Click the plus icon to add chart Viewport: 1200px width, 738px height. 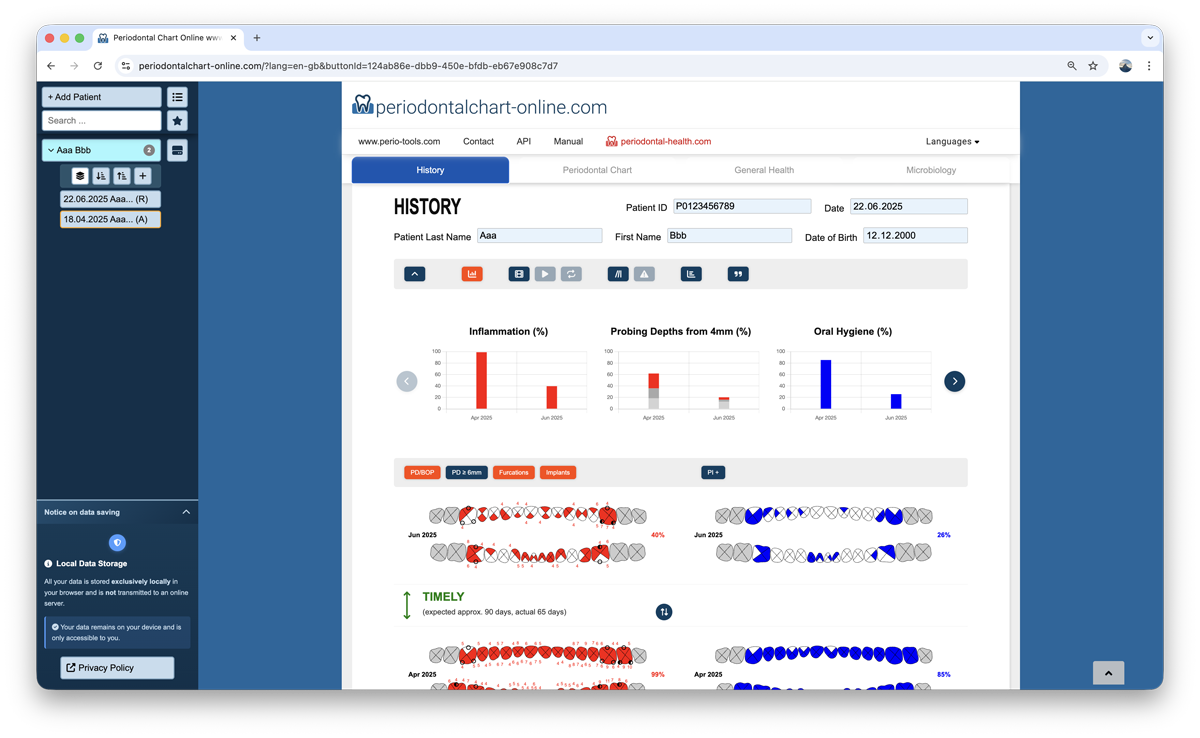pyautogui.click(x=143, y=176)
